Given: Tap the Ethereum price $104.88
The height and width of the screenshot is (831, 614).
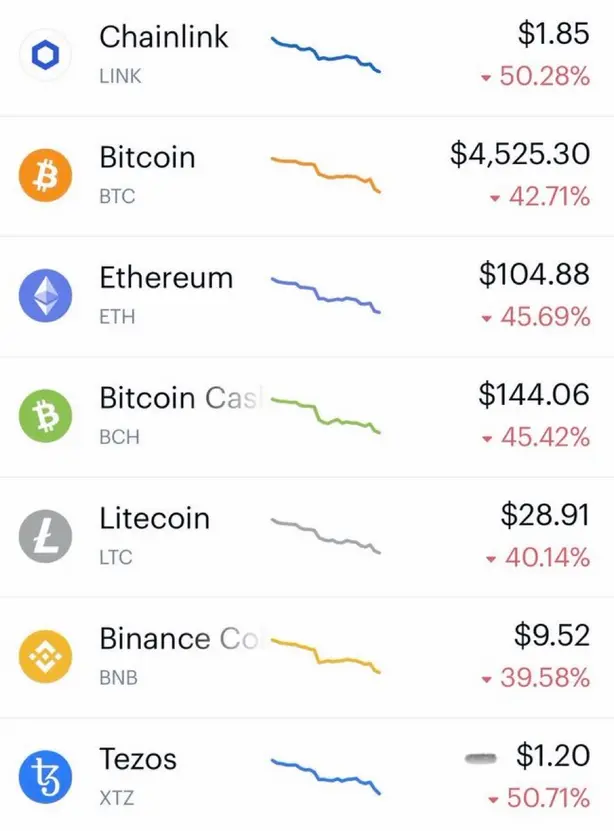Looking at the screenshot, I should (x=534, y=274).
